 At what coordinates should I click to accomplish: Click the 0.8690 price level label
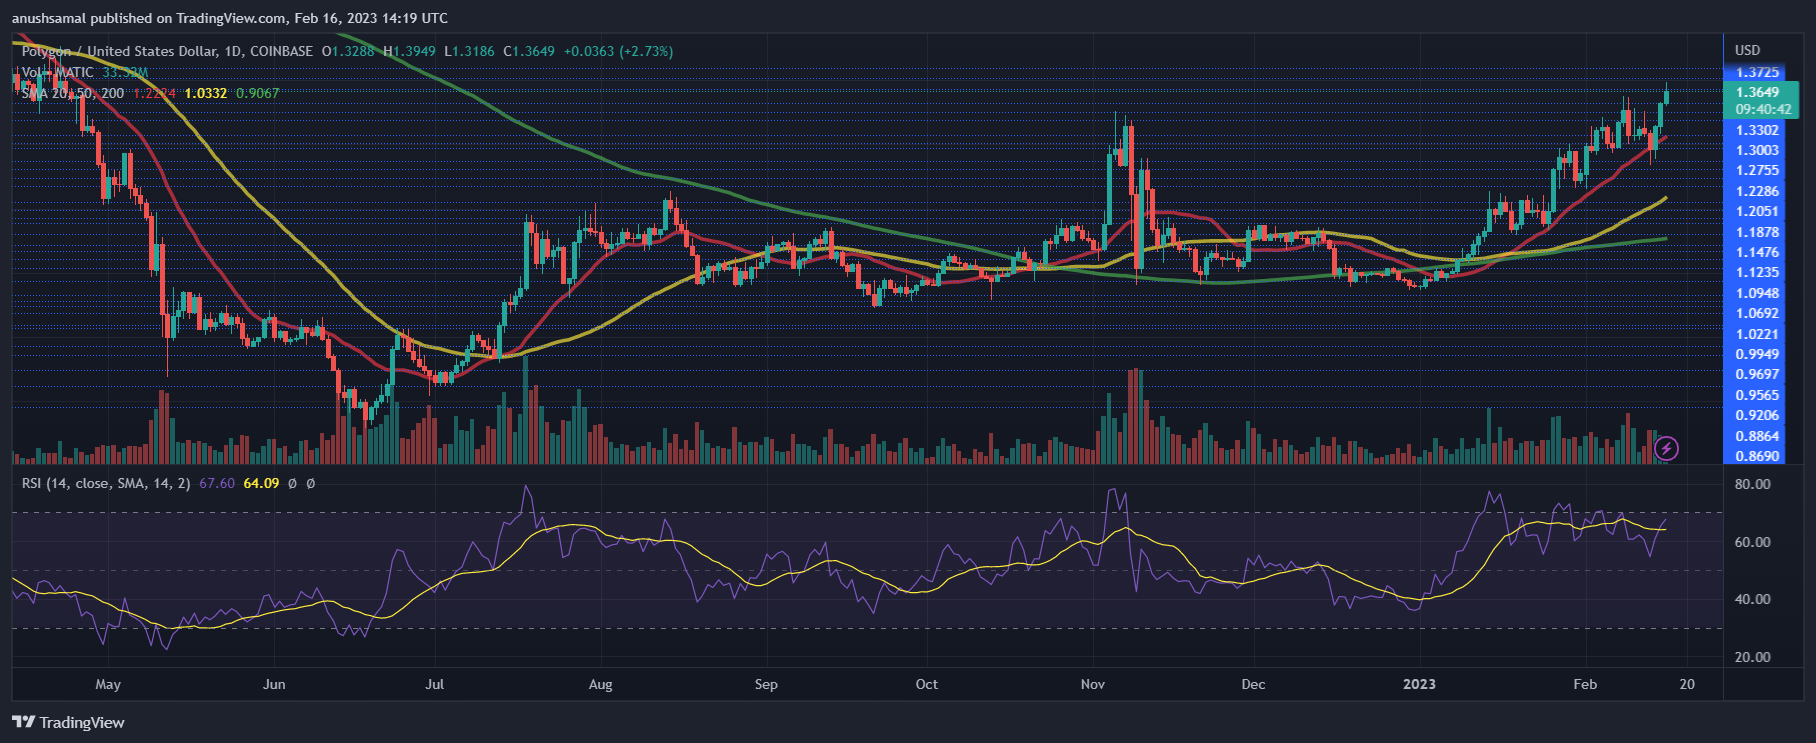click(1757, 456)
